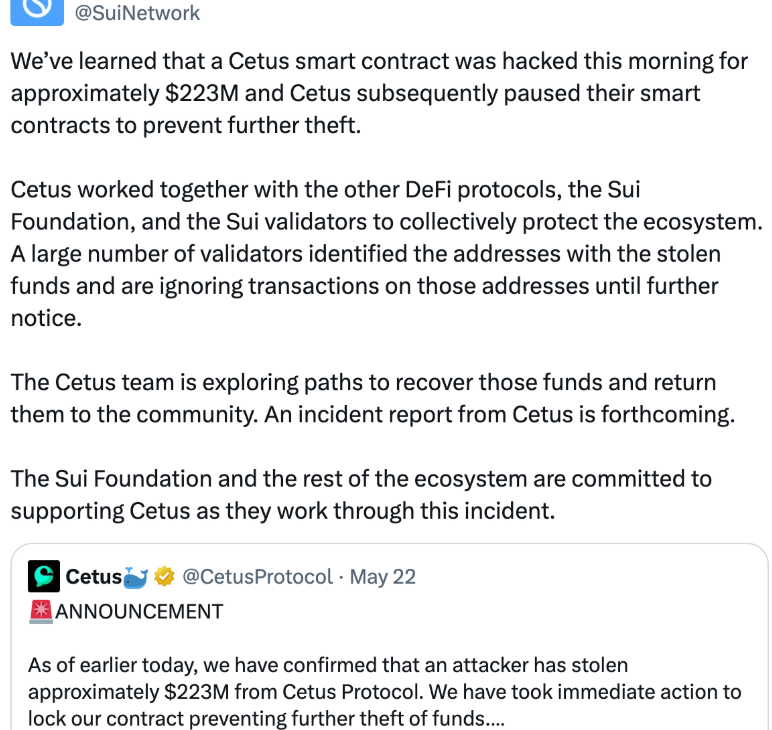Click the whale emoji beside Cetus name

(x=135, y=577)
